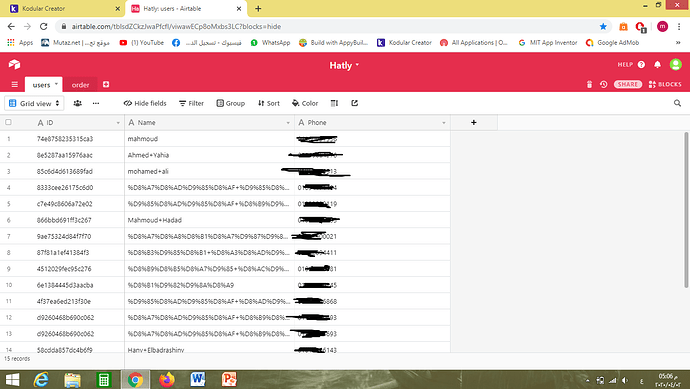Show more bookmarks chevron
The height and width of the screenshot is (389, 690).
pyautogui.click(x=678, y=43)
